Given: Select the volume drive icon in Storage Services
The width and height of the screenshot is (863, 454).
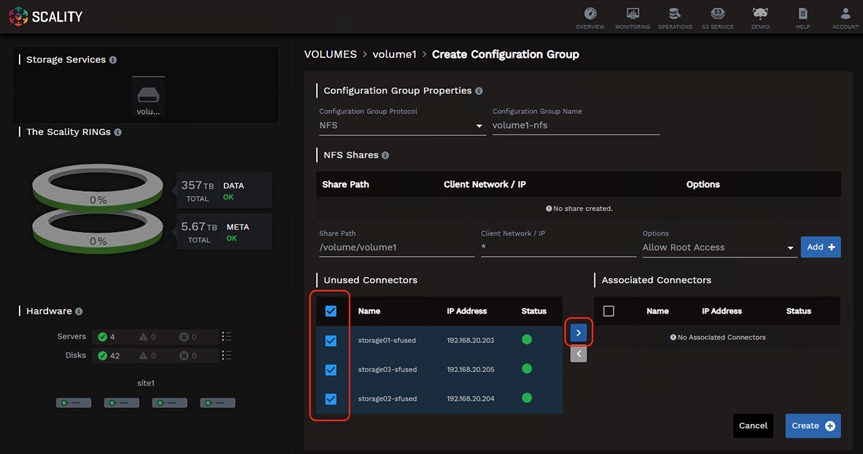Looking at the screenshot, I should click(x=148, y=96).
